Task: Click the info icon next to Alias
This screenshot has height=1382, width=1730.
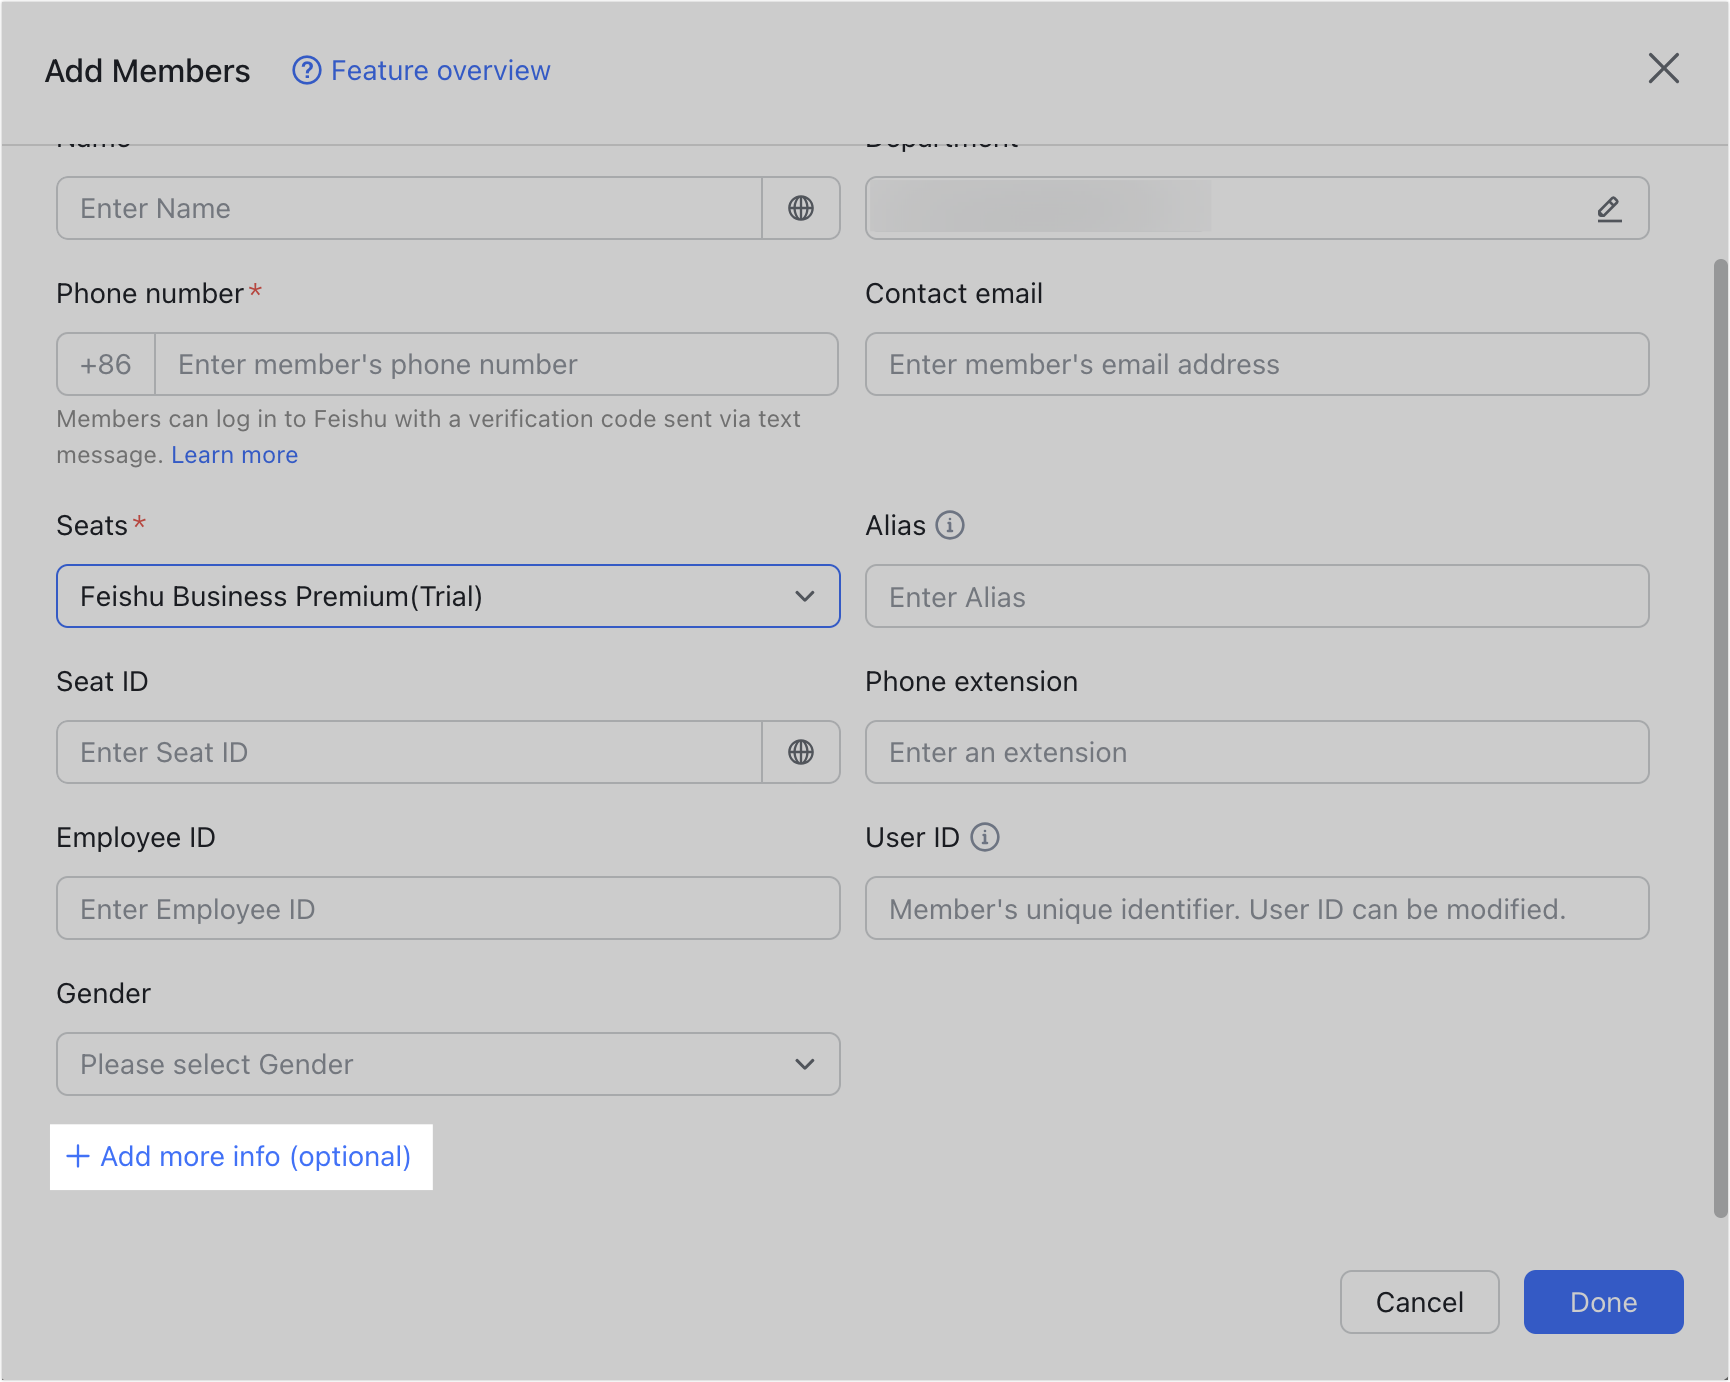Action: pos(950,525)
